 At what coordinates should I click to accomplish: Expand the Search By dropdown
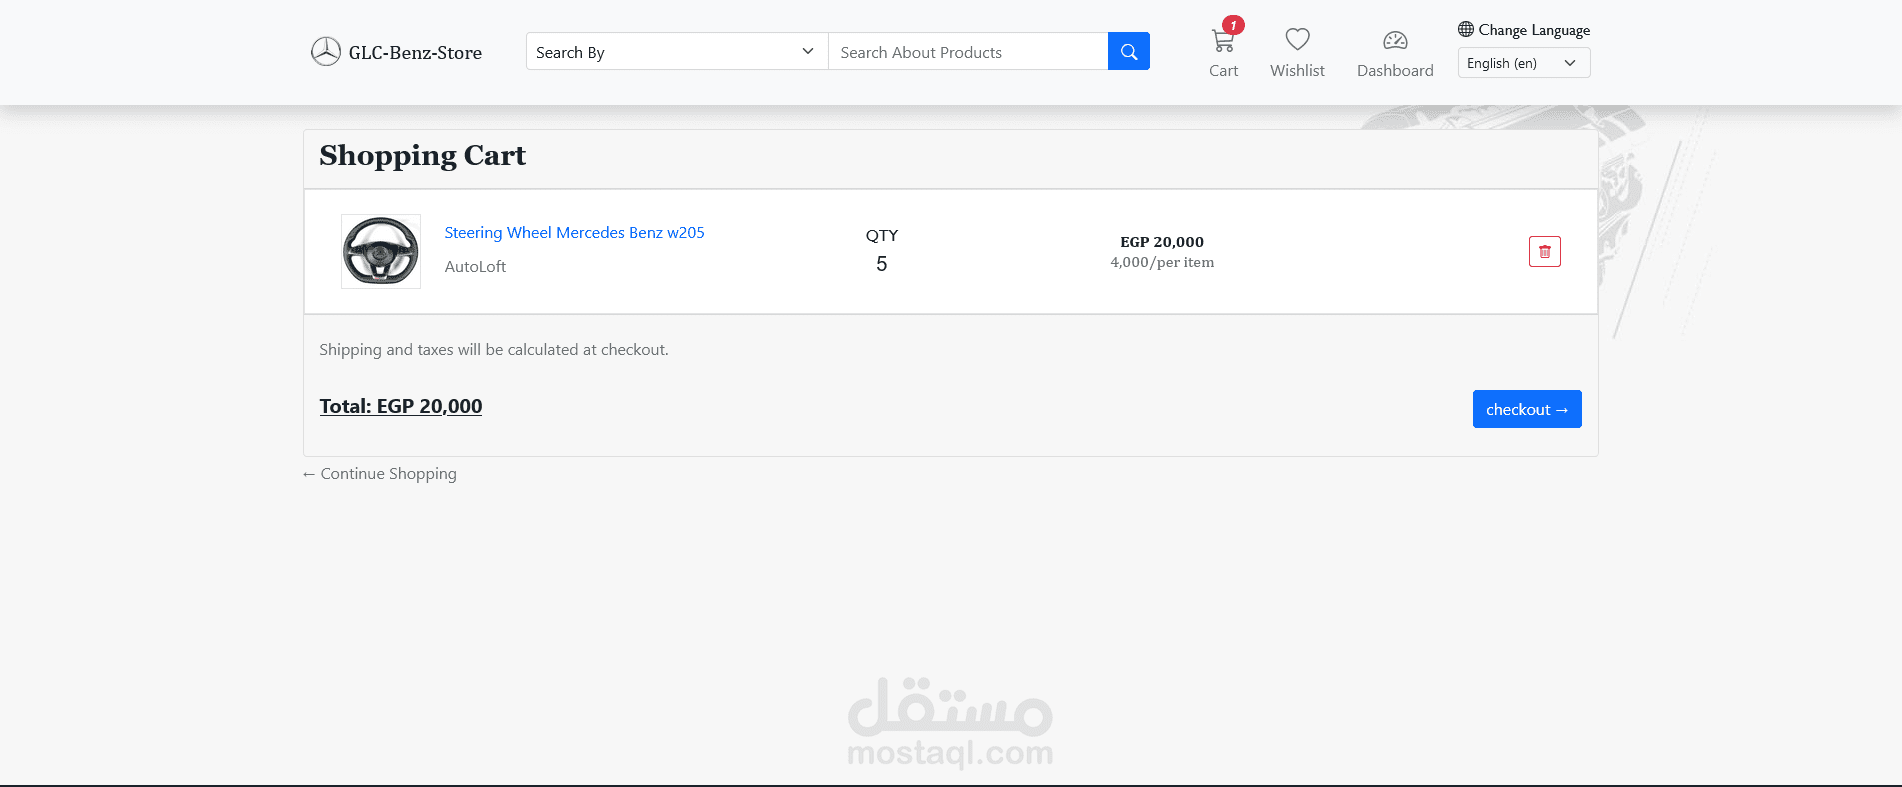click(677, 51)
